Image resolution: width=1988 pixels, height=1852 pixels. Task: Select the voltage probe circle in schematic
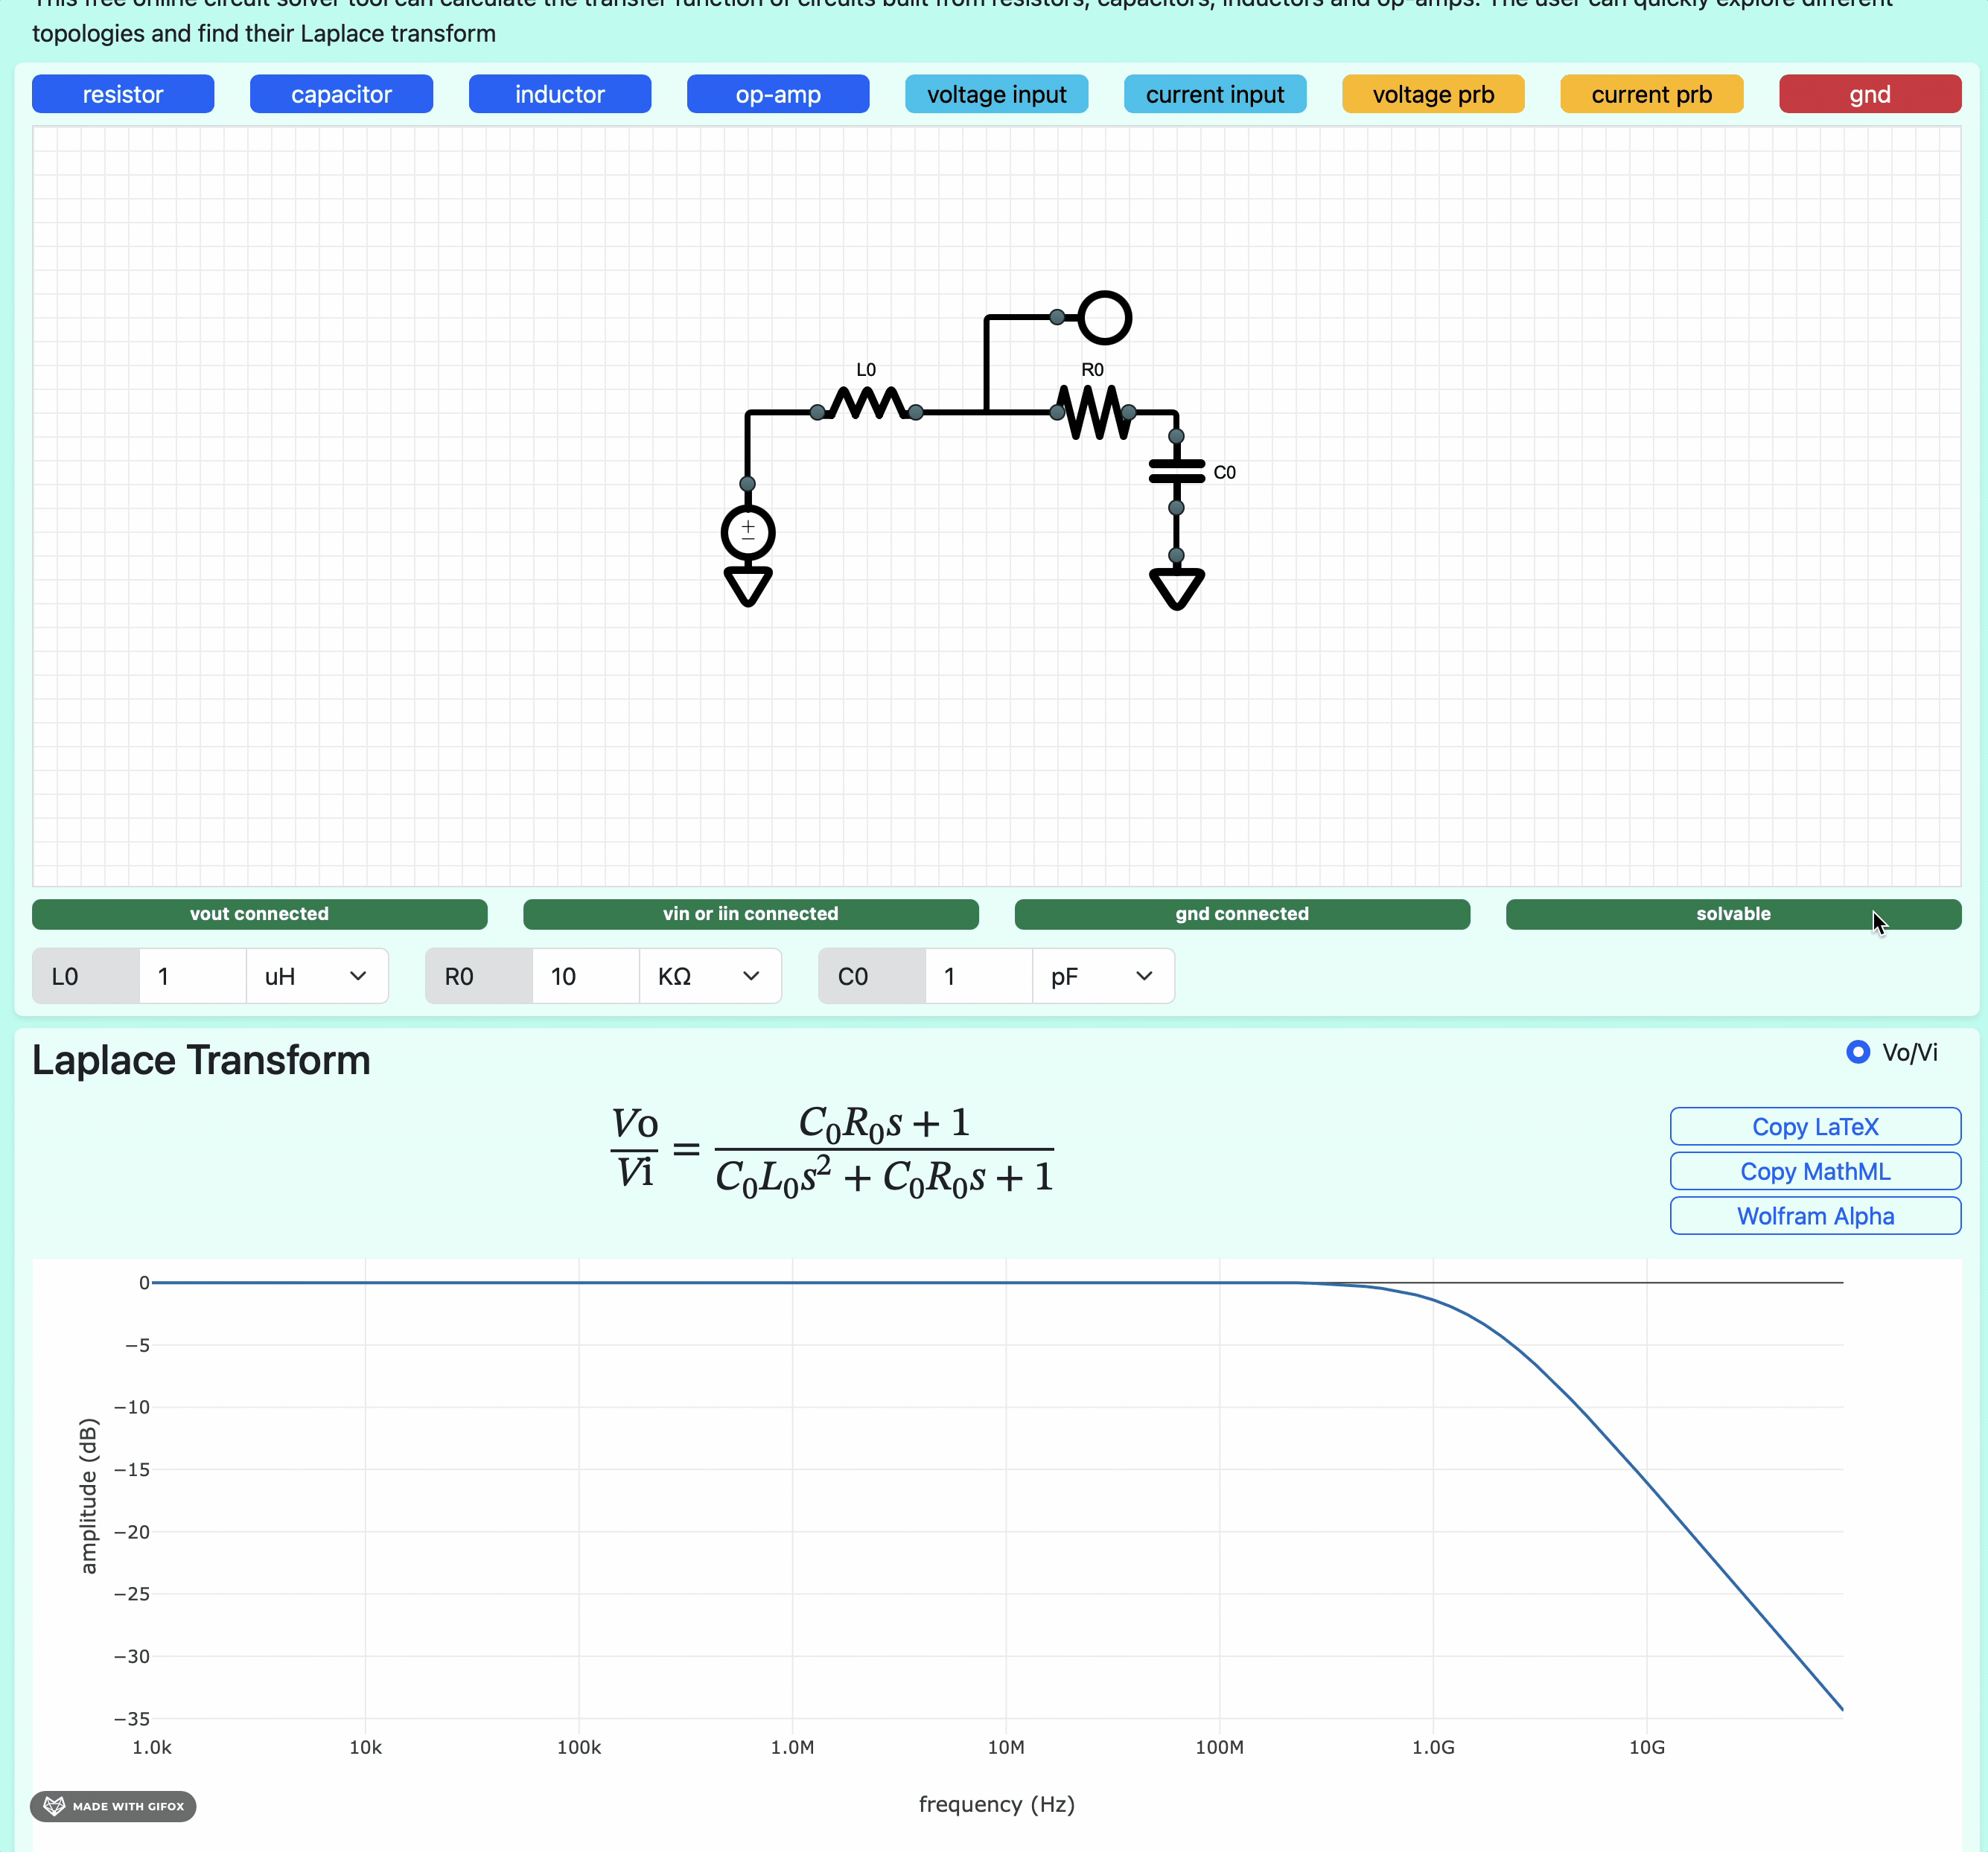(1104, 318)
